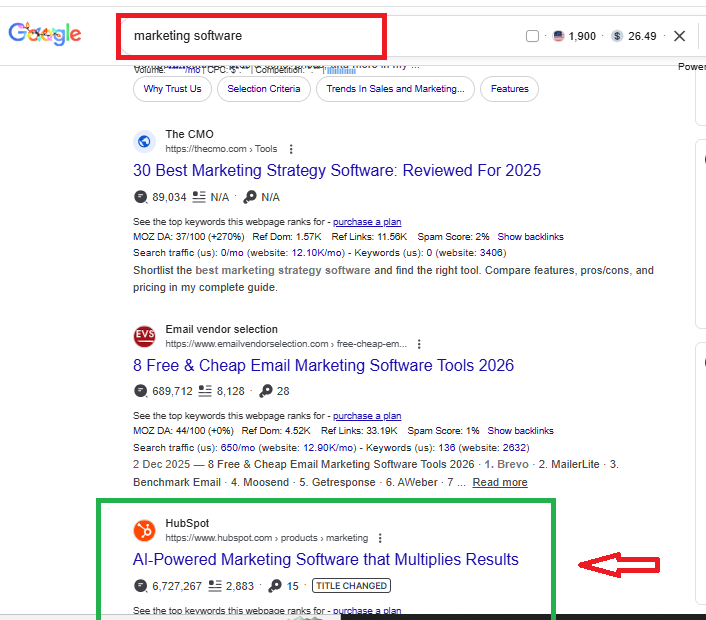Open the Selection Criteria chip
Screen dimensions: 706x620
pos(264,89)
